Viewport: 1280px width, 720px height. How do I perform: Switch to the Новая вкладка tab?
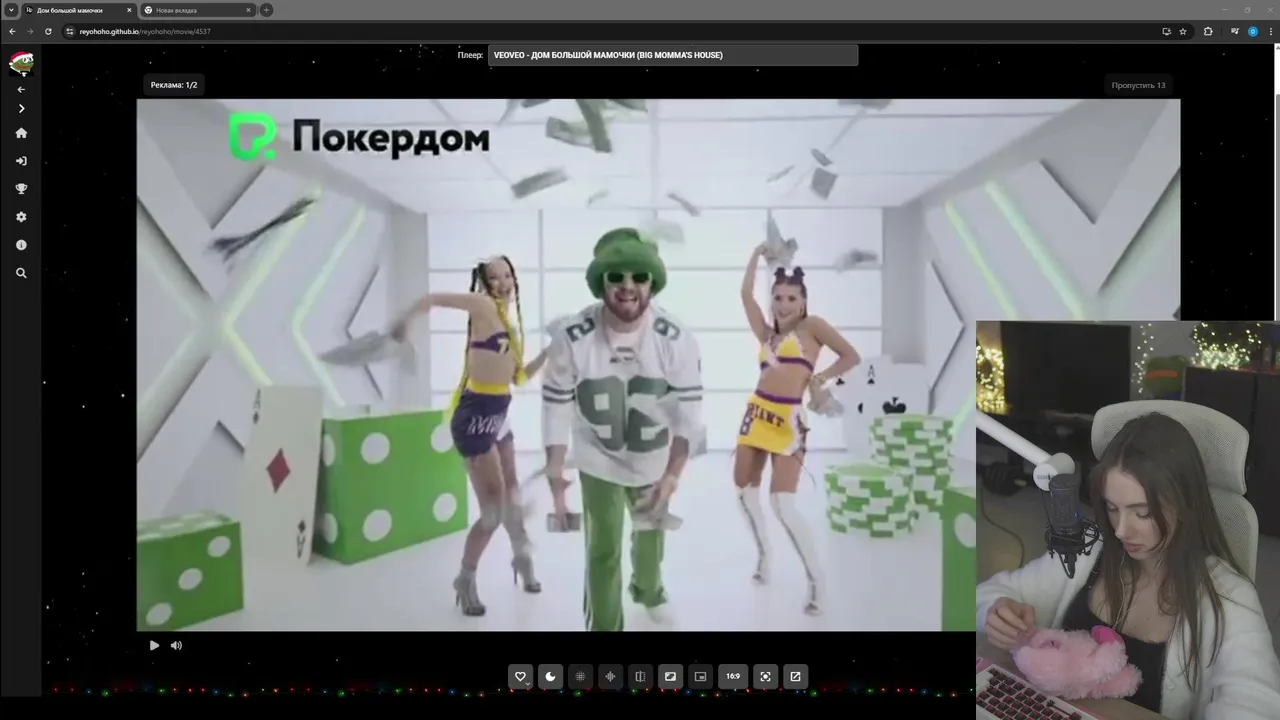198,10
